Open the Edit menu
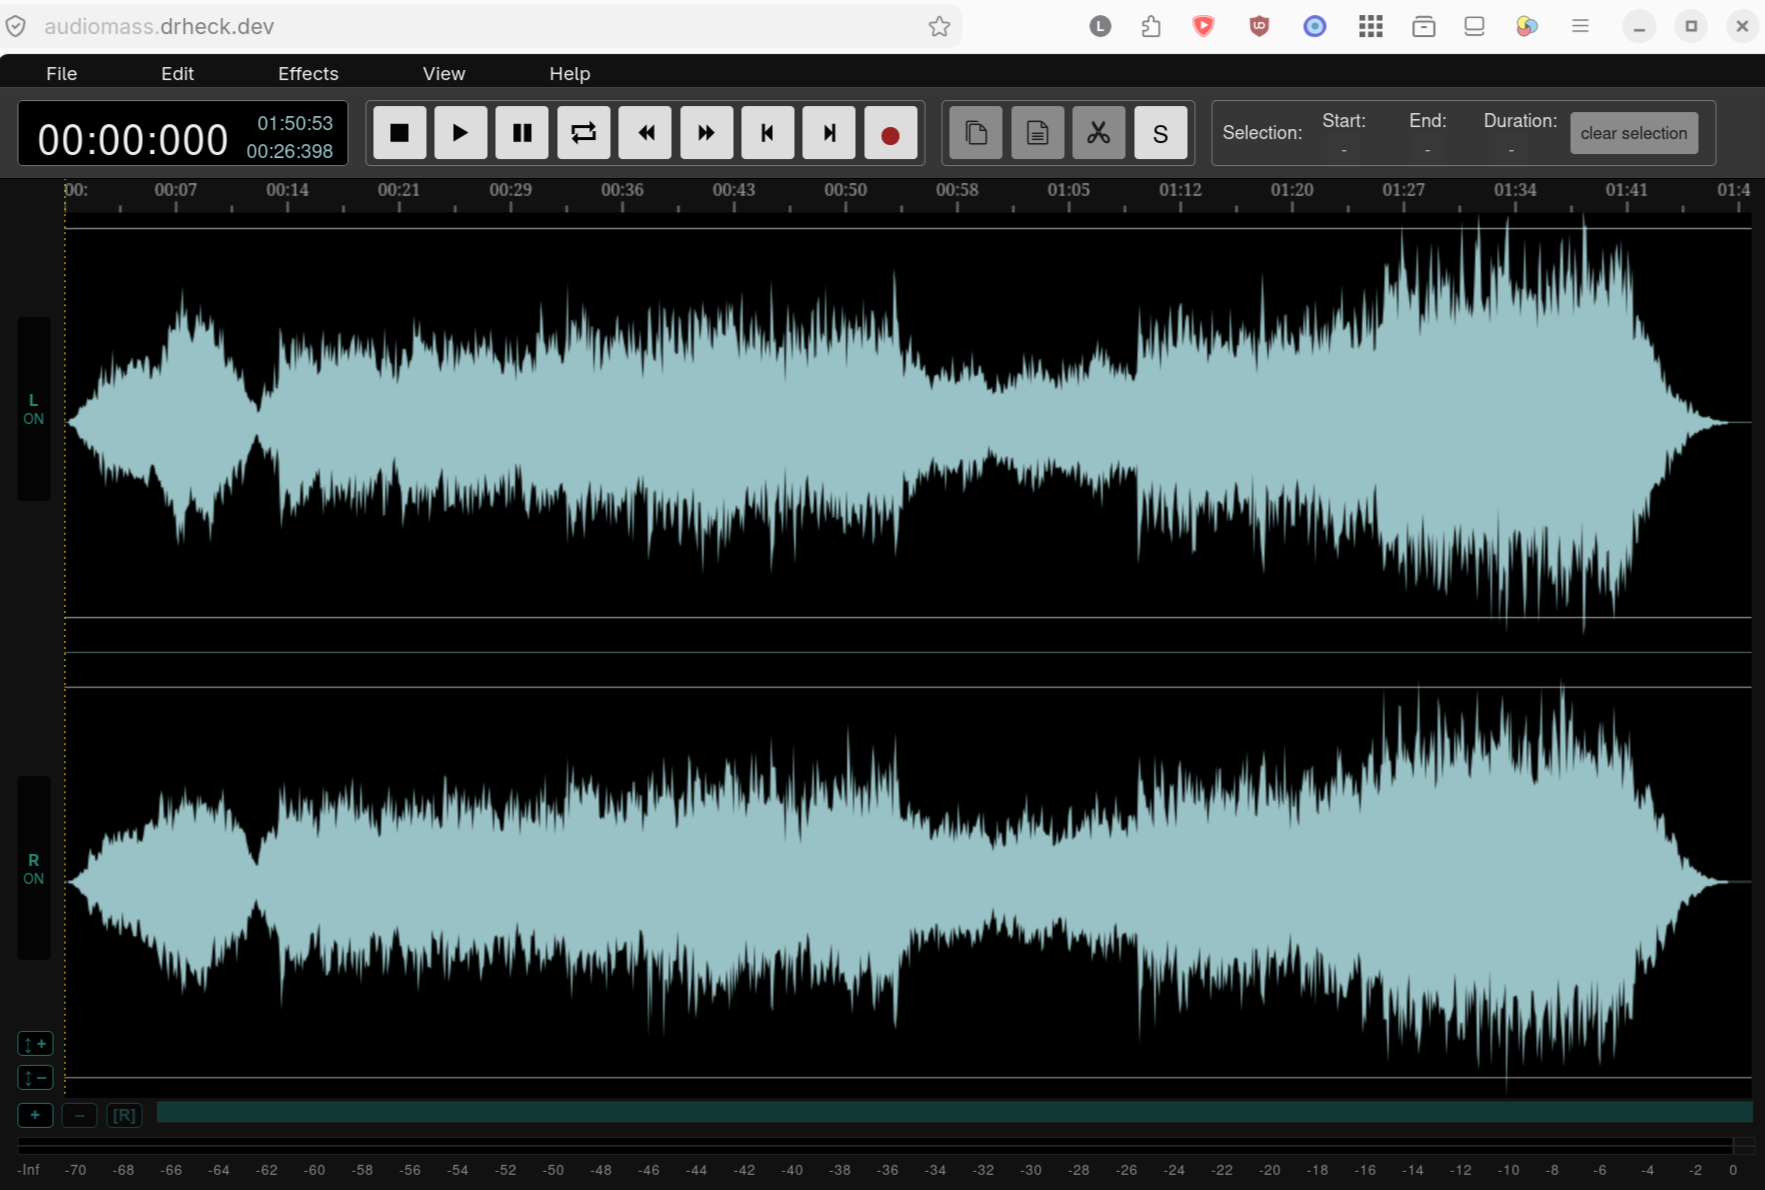Viewport: 1765px width, 1190px height. click(x=177, y=73)
